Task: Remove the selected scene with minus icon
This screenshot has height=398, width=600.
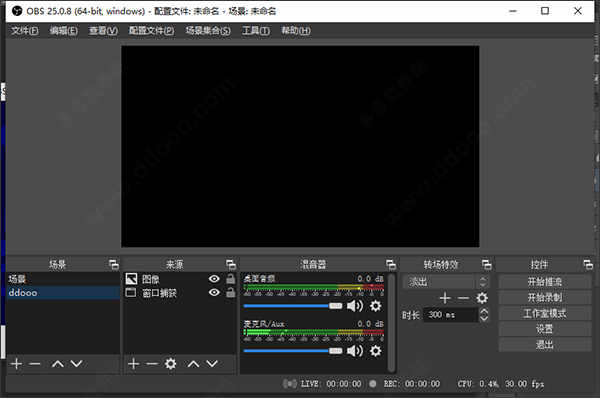Action: [35, 364]
